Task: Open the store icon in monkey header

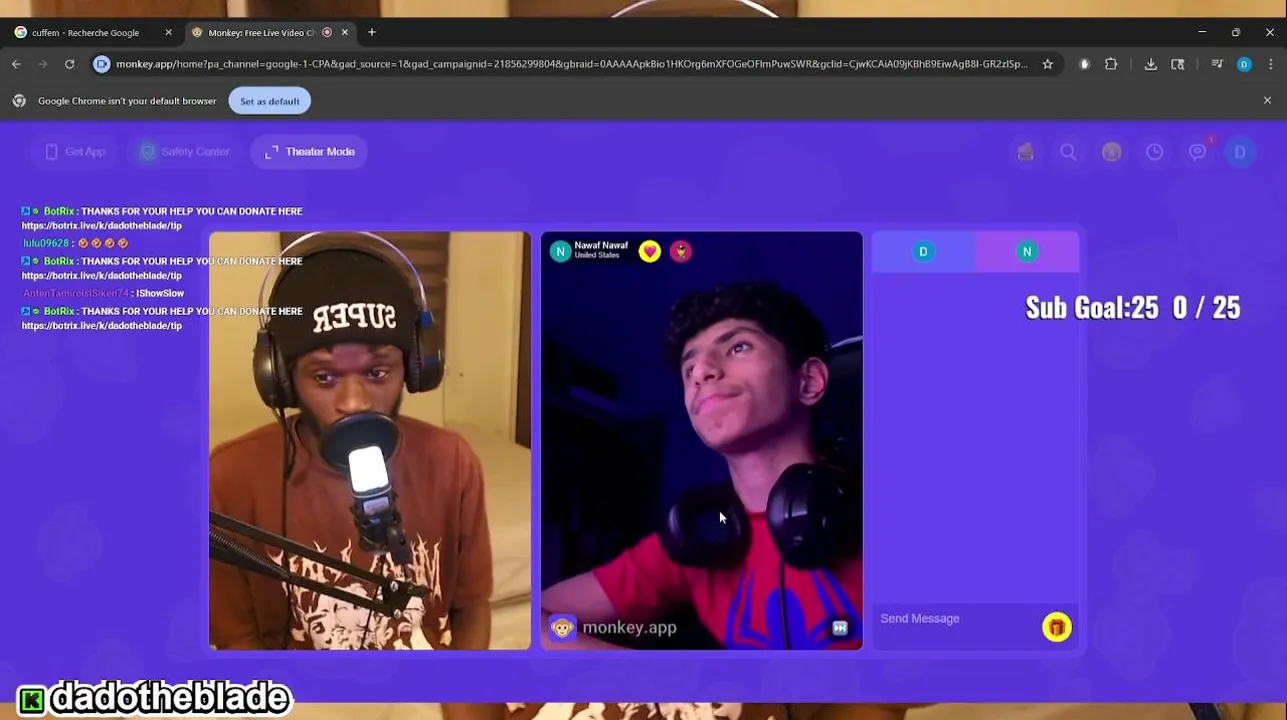Action: [x=1025, y=152]
